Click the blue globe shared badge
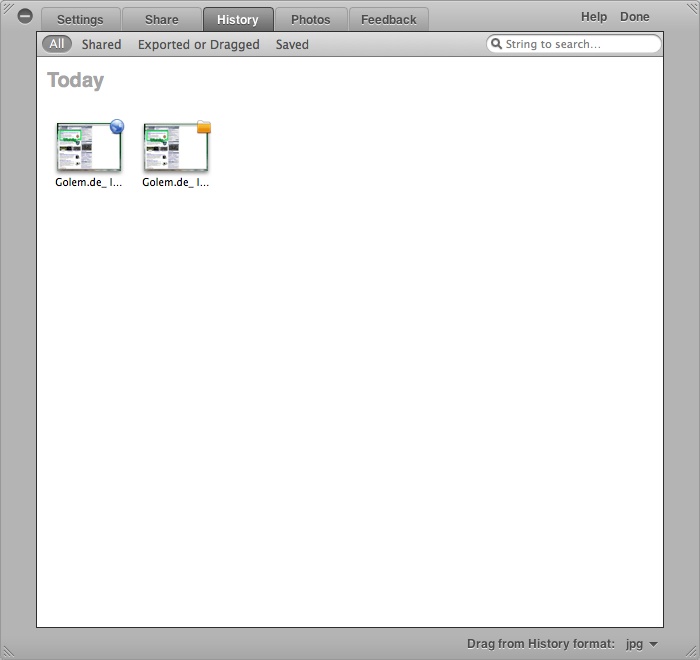The width and height of the screenshot is (700, 660). (x=117, y=126)
